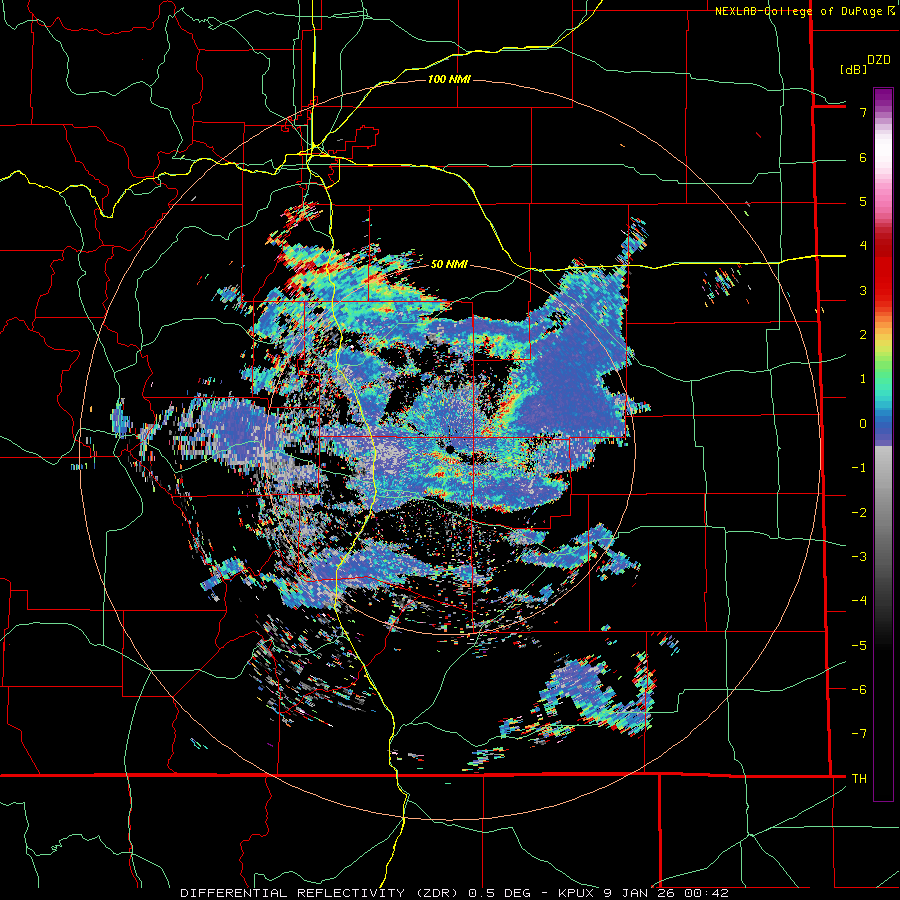
Task: Click the -1 value on the color scale
Action: click(859, 468)
